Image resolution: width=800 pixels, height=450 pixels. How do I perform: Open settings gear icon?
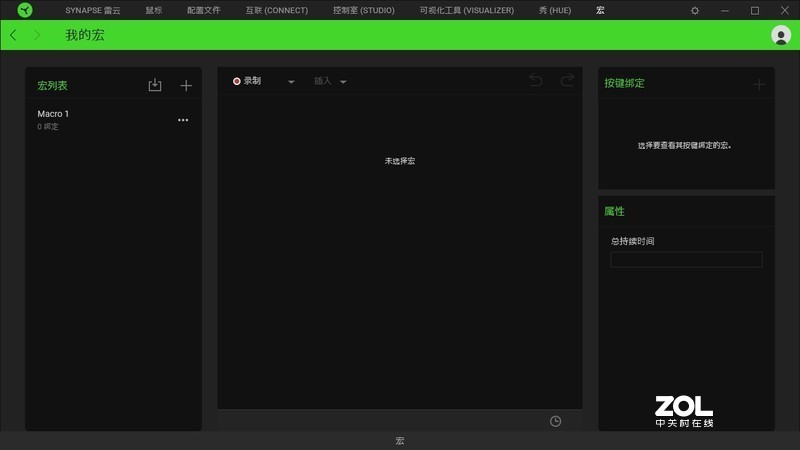tap(695, 10)
